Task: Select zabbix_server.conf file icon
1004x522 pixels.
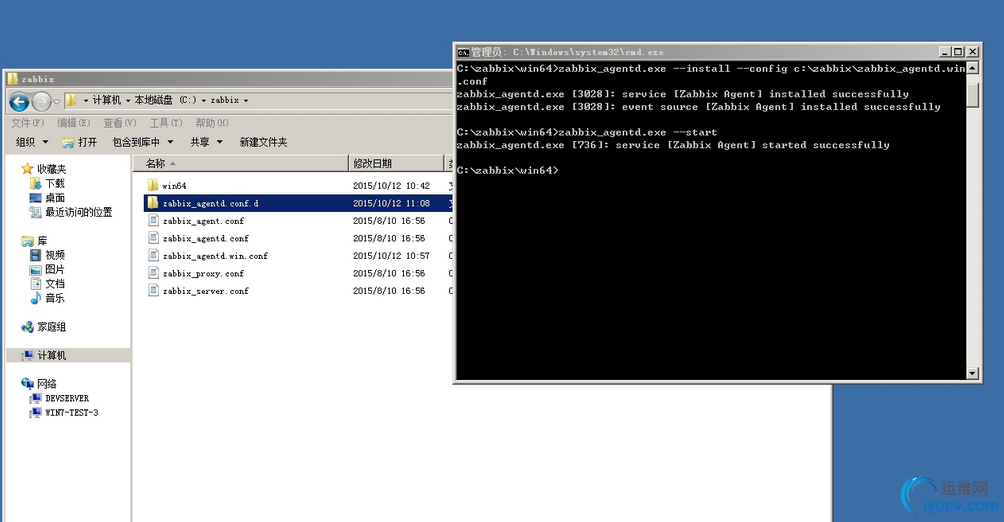Action: pos(153,290)
